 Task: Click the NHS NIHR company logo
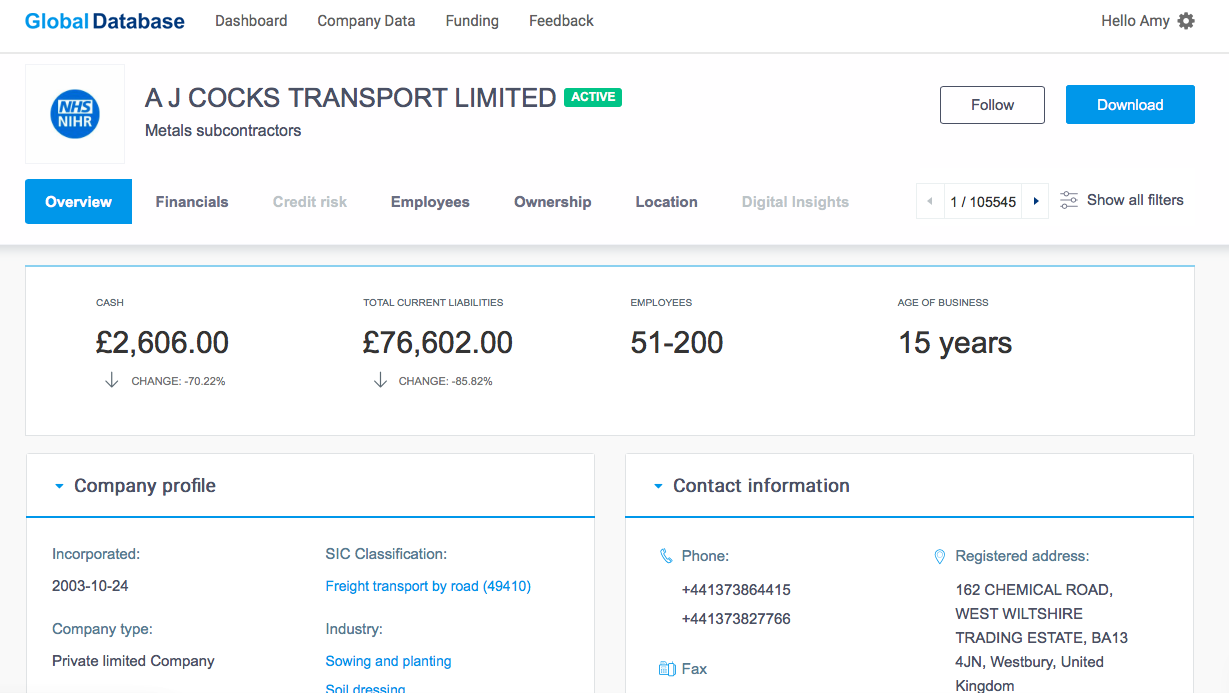pyautogui.click(x=75, y=114)
